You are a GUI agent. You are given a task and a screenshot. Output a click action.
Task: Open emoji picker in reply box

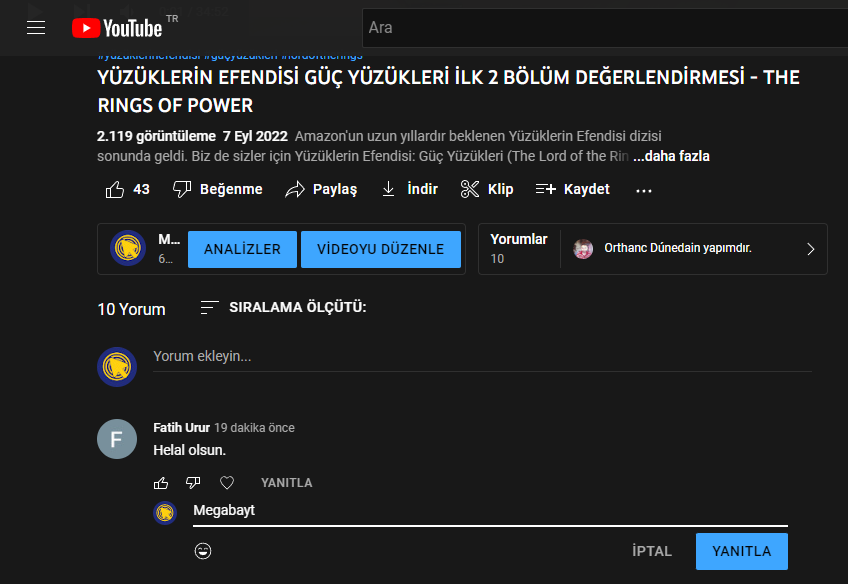[203, 551]
